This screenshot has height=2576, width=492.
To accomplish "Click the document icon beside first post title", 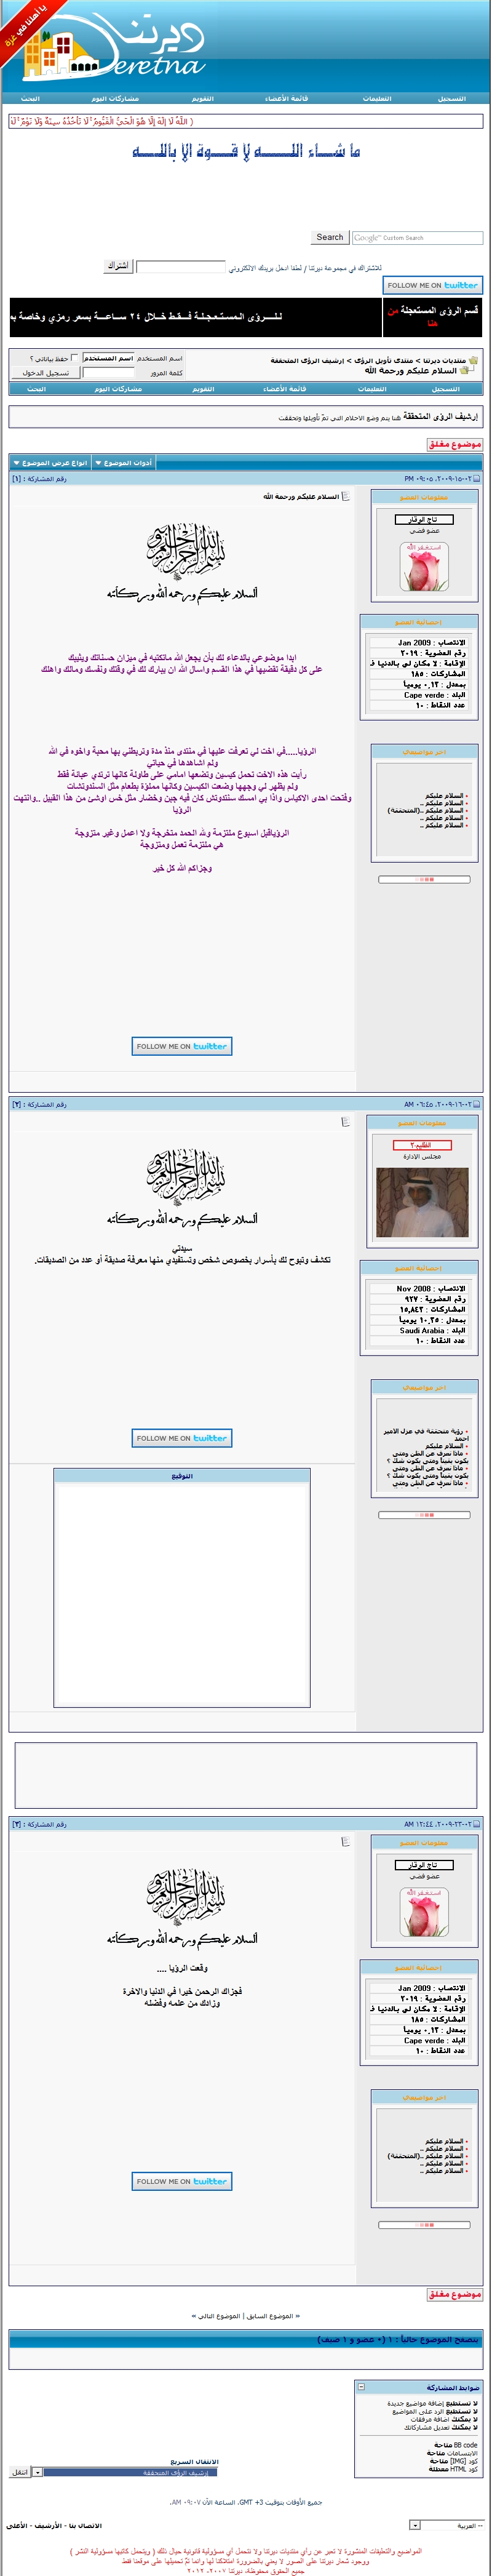I will point(346,496).
